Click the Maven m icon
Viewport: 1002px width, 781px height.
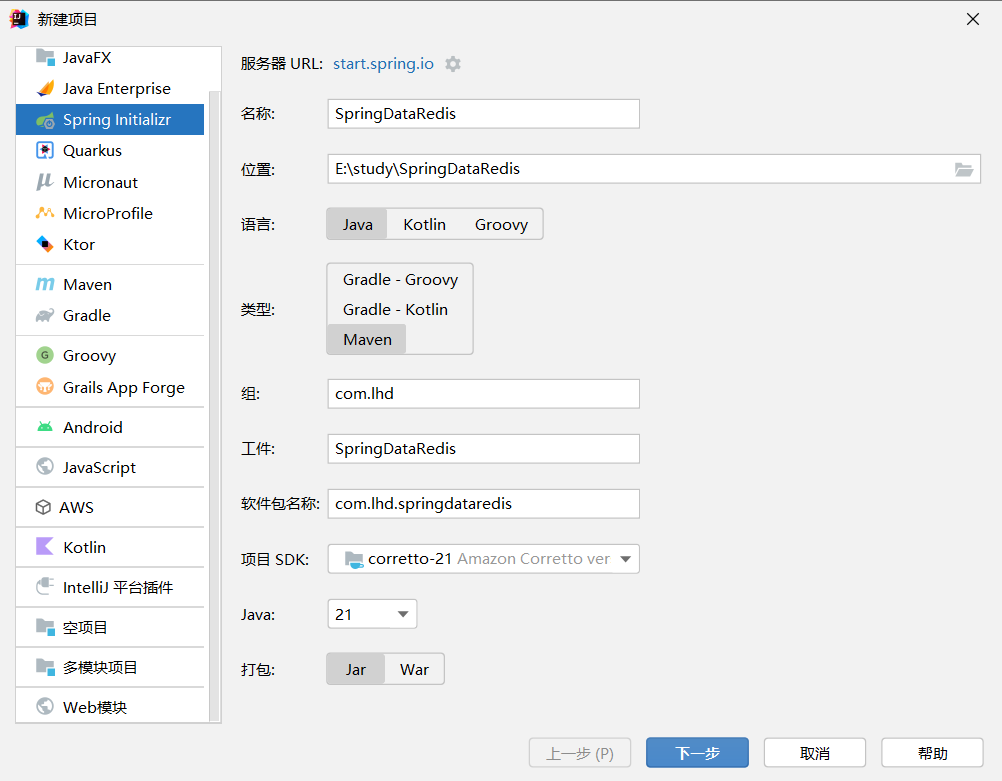[x=45, y=284]
